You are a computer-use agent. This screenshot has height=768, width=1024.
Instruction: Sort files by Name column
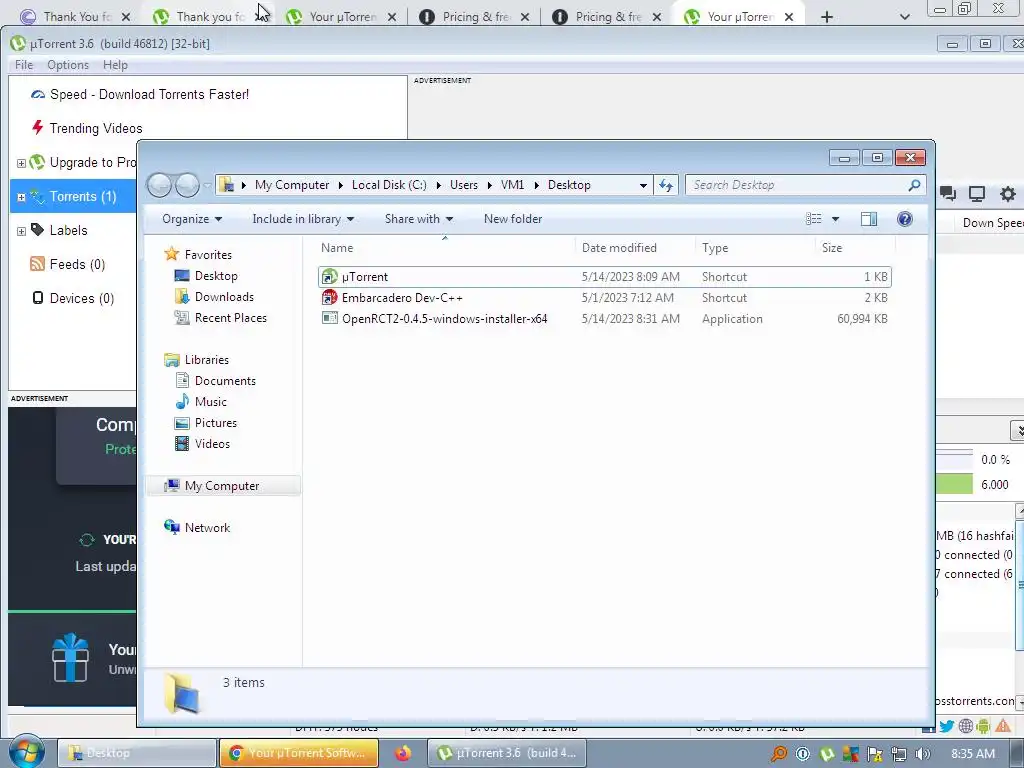[x=445, y=248]
